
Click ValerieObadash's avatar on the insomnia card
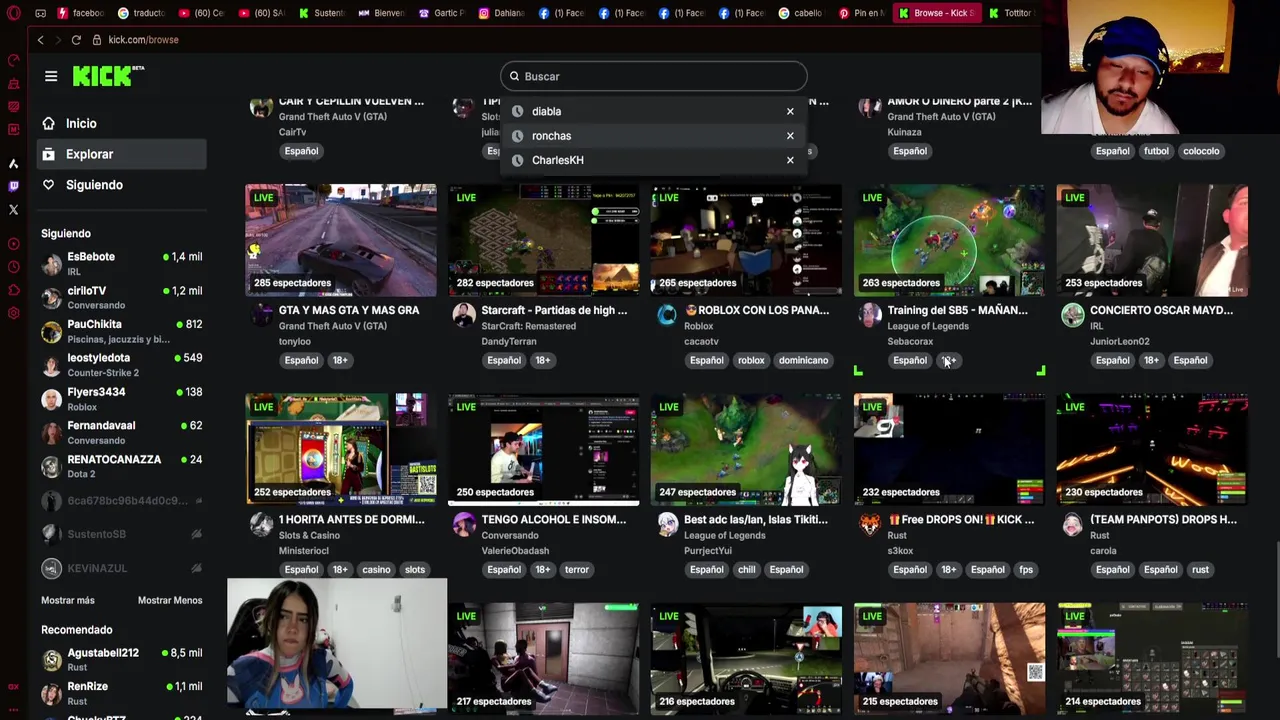464,525
